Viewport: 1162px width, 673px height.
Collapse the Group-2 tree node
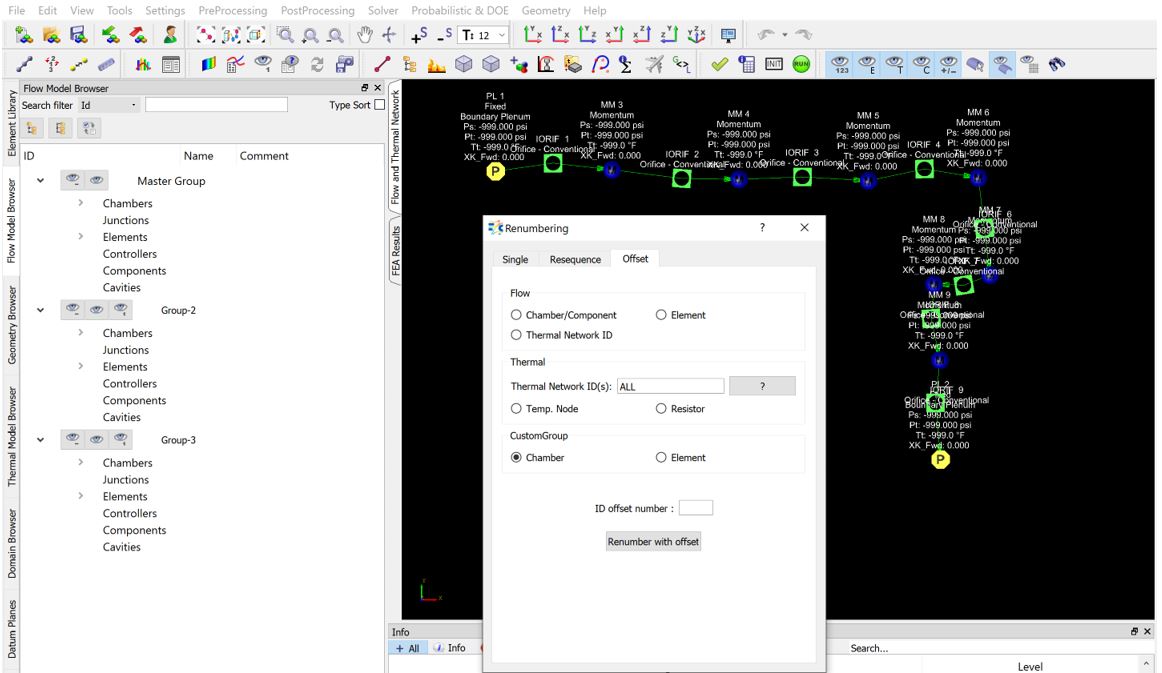[x=40, y=310]
